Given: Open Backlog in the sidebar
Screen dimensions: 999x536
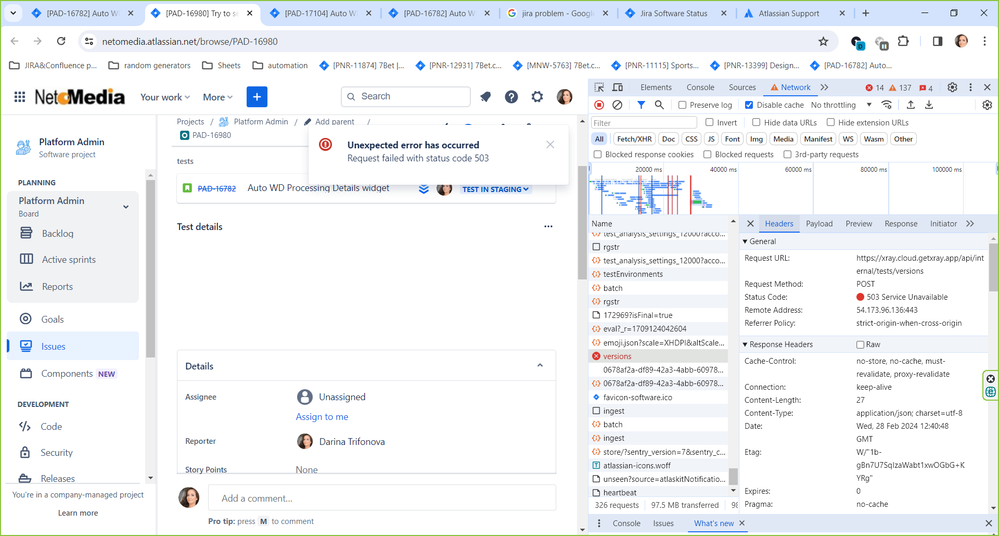Looking at the screenshot, I should 57,233.
